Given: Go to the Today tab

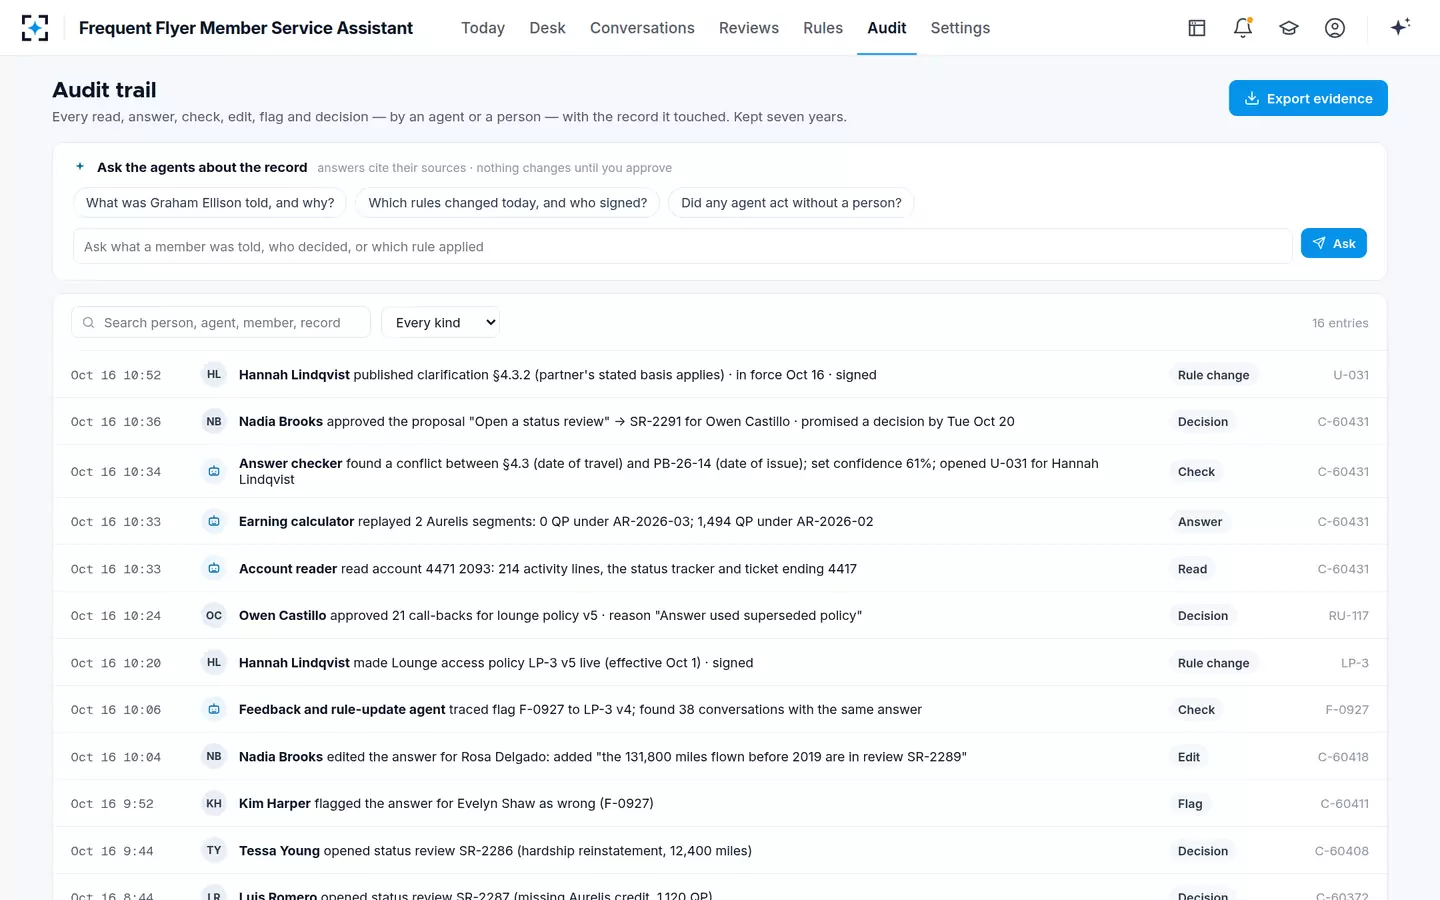Looking at the screenshot, I should click(483, 28).
